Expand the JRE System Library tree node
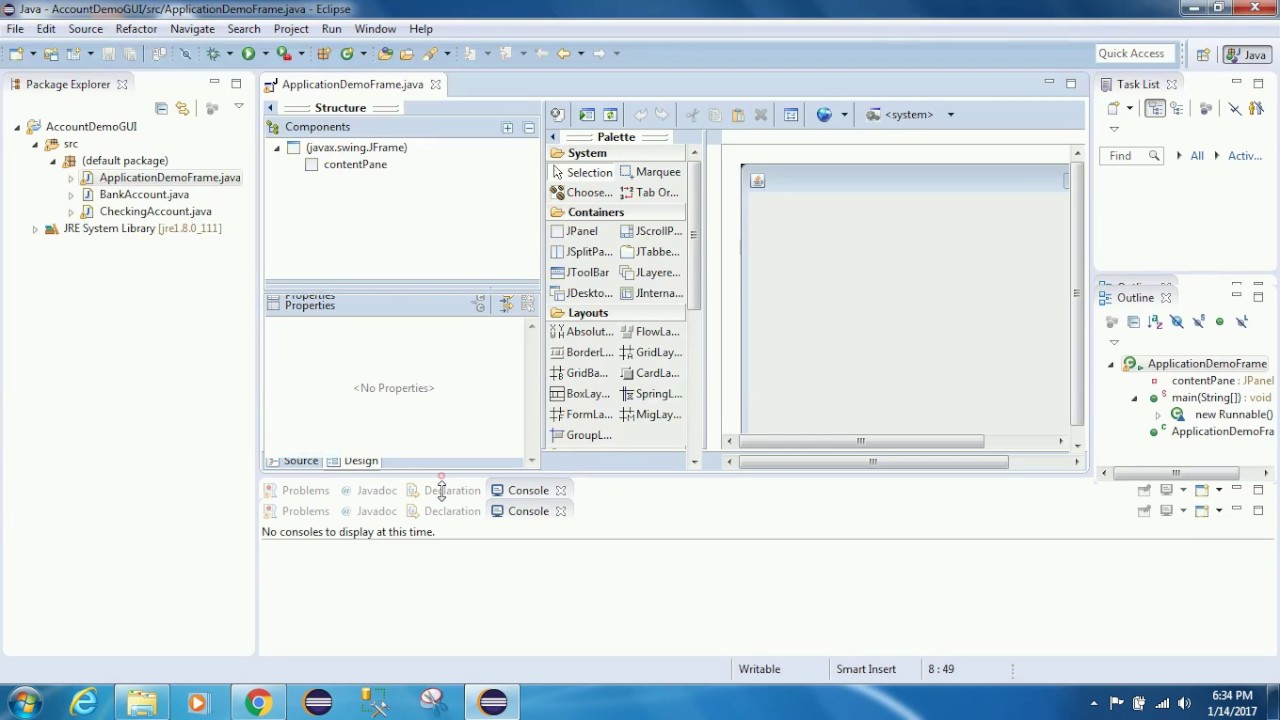This screenshot has height=720, width=1280. coord(35,229)
